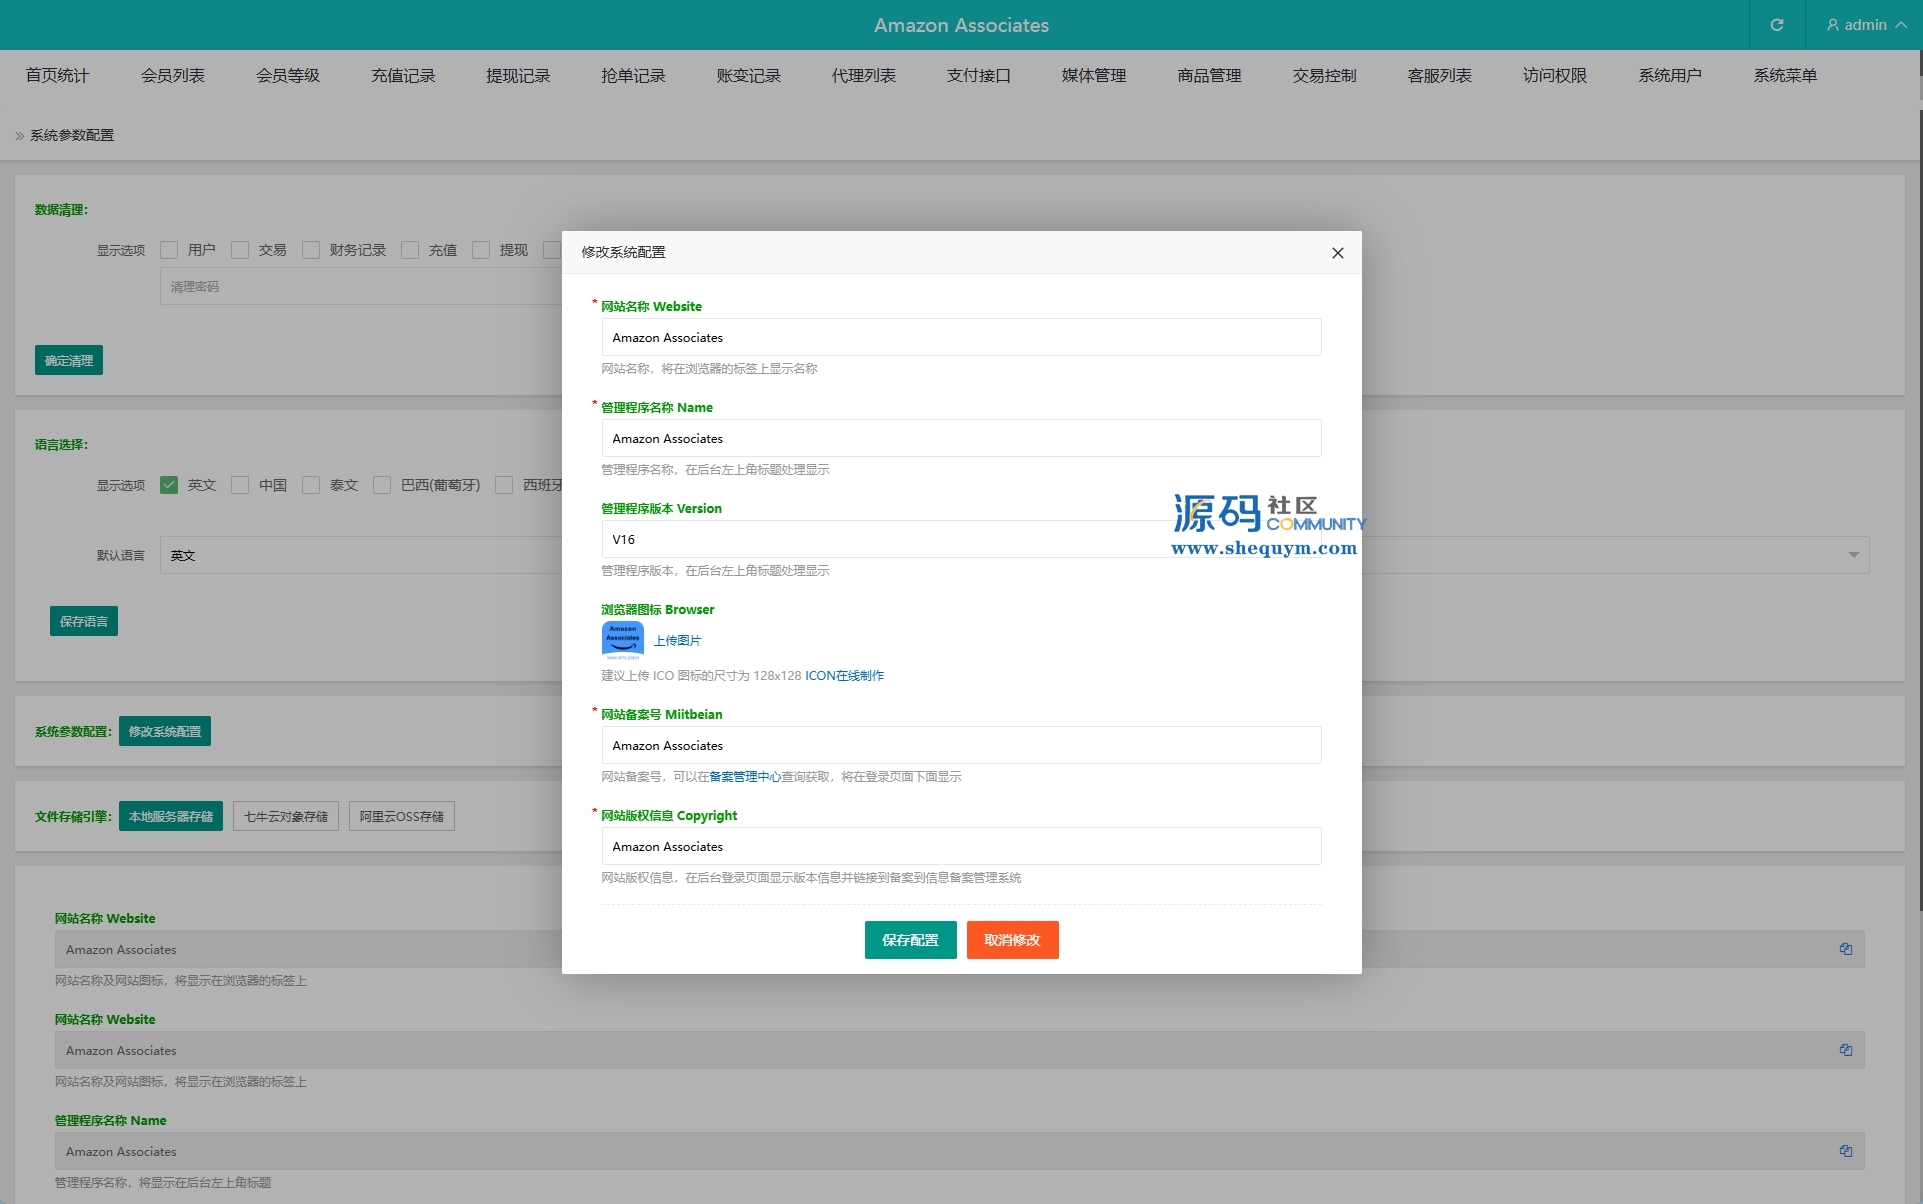Open the 商品管理 menu
1923x1204 pixels.
click(x=1209, y=76)
